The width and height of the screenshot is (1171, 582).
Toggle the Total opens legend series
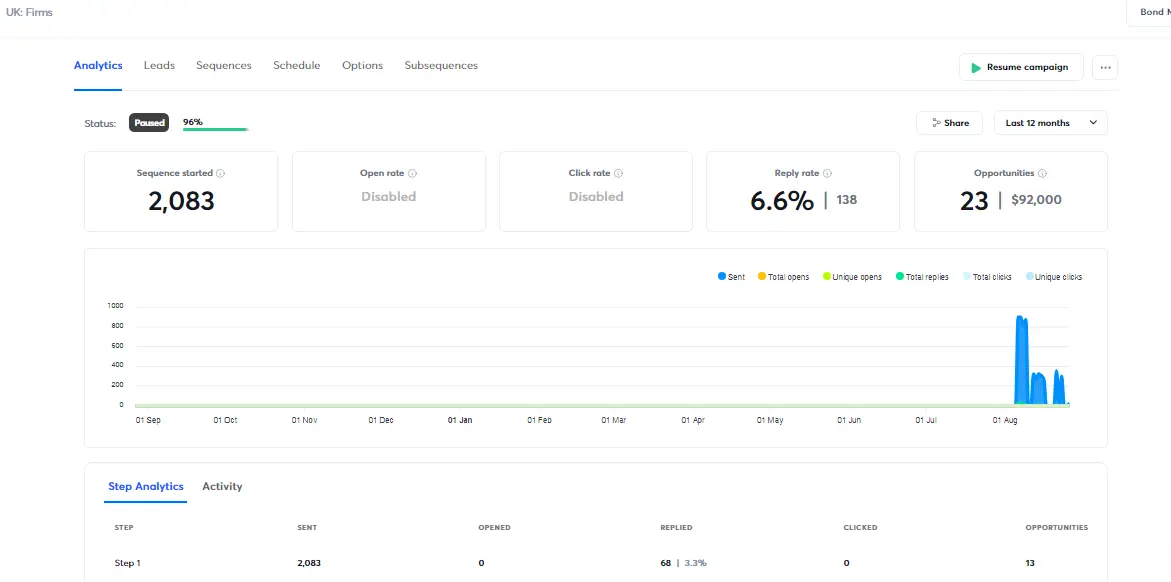pos(783,276)
